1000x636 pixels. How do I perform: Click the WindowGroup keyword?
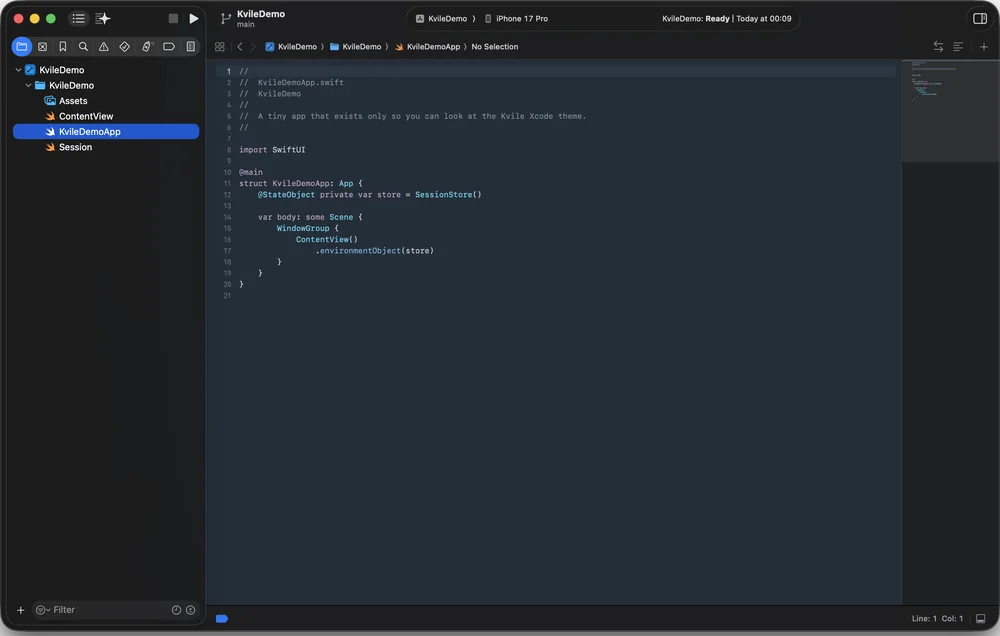[x=303, y=228]
